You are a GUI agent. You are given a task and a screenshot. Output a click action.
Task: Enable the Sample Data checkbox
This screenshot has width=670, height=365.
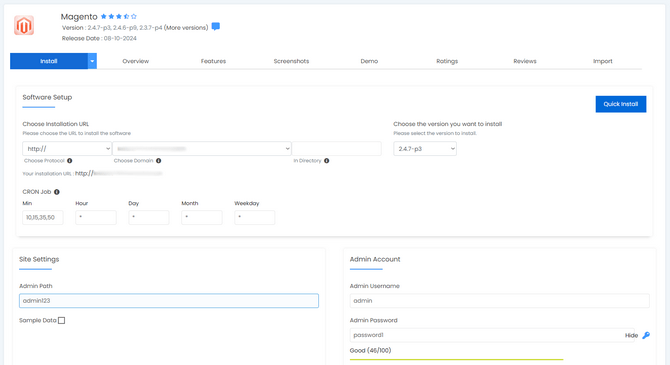(x=62, y=321)
